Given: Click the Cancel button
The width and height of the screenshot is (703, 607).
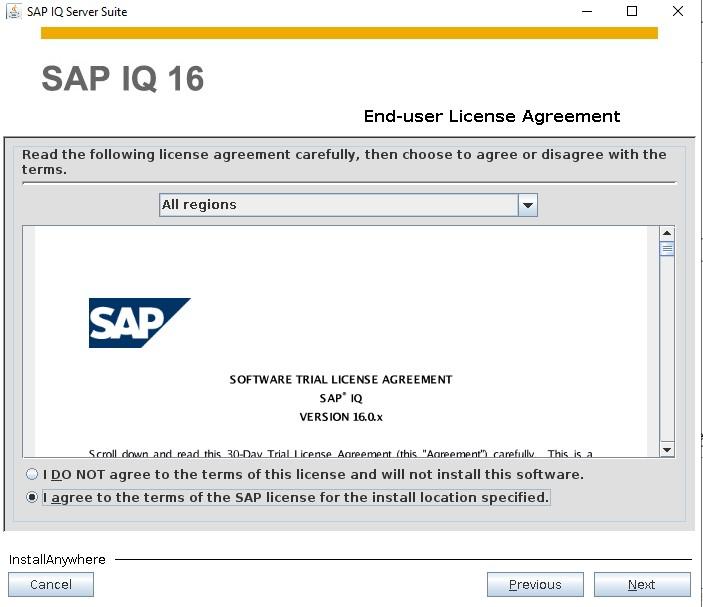Looking at the screenshot, I should [x=51, y=585].
